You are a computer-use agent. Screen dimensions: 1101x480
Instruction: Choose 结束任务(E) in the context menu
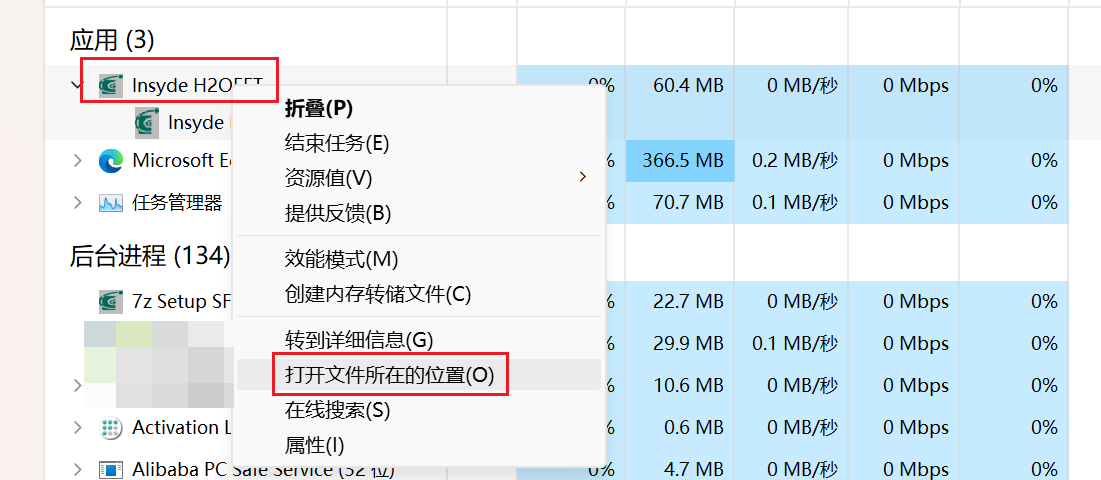tap(419, 143)
